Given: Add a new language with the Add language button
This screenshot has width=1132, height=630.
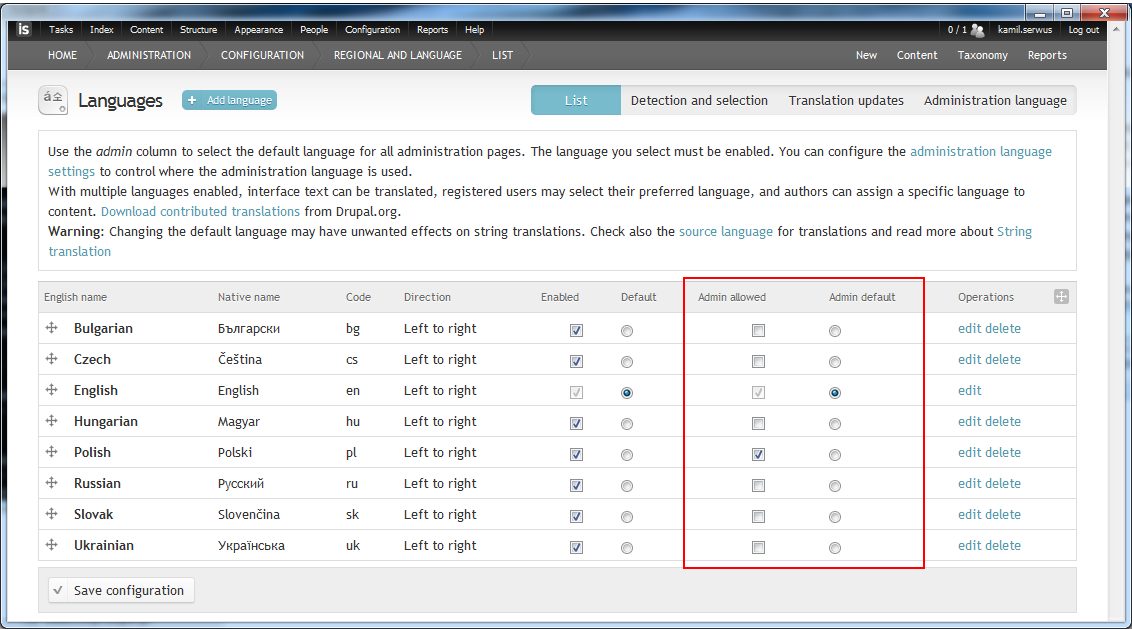Looking at the screenshot, I should point(230,100).
